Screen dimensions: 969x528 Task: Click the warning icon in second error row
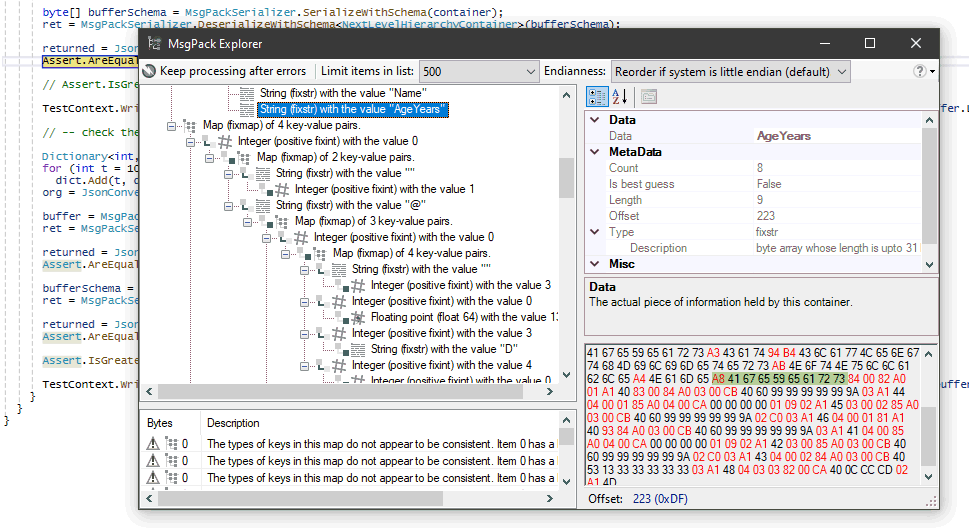coord(153,461)
